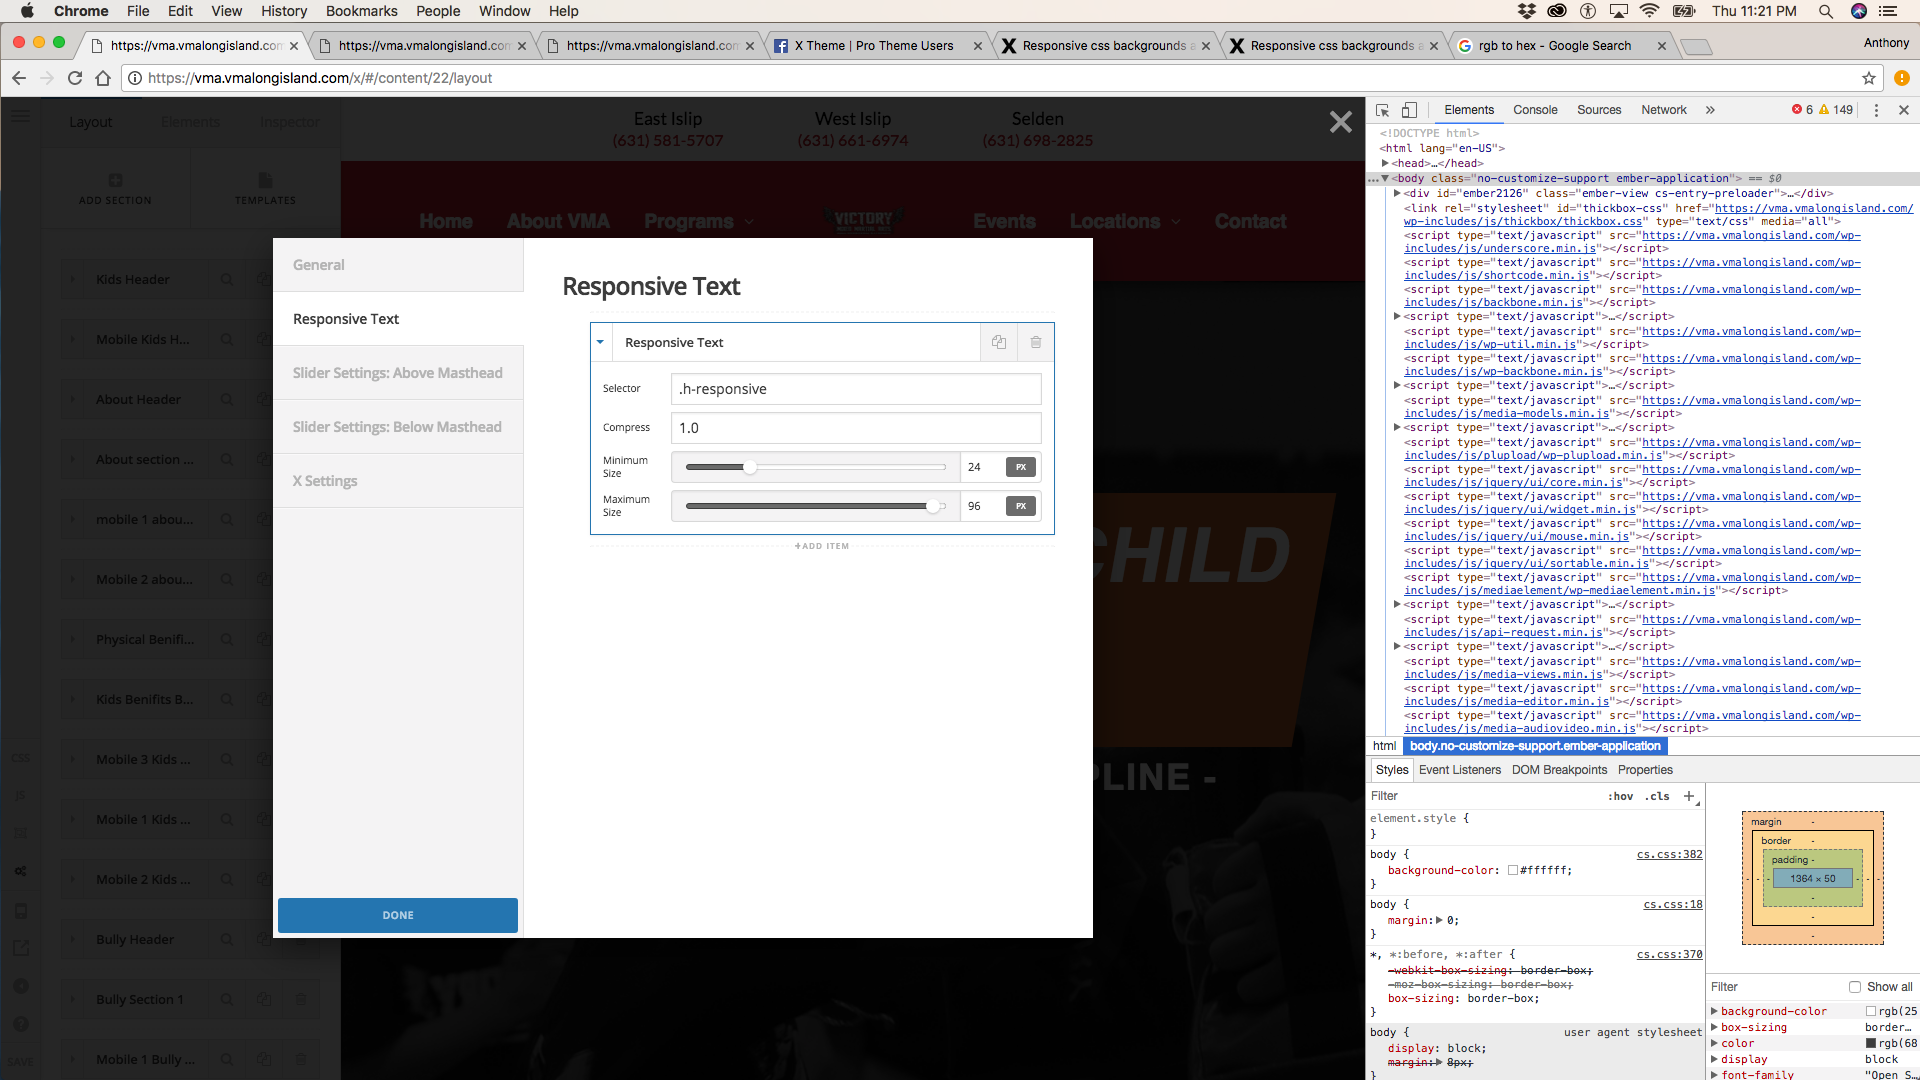
Task: Toggle the PX unit button for Minimum Size
Action: pyautogui.click(x=1020, y=467)
